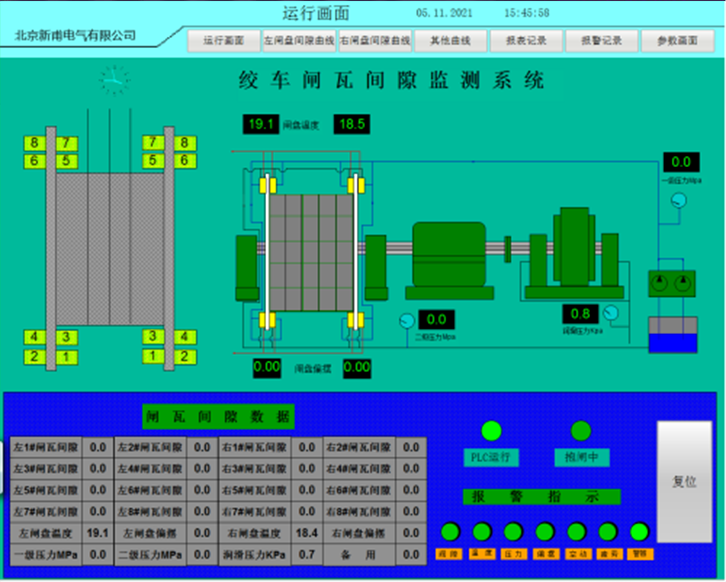Viewport: 726px width, 582px height.
Task: Click the rightmost alarm indicator light
Action: [640, 531]
